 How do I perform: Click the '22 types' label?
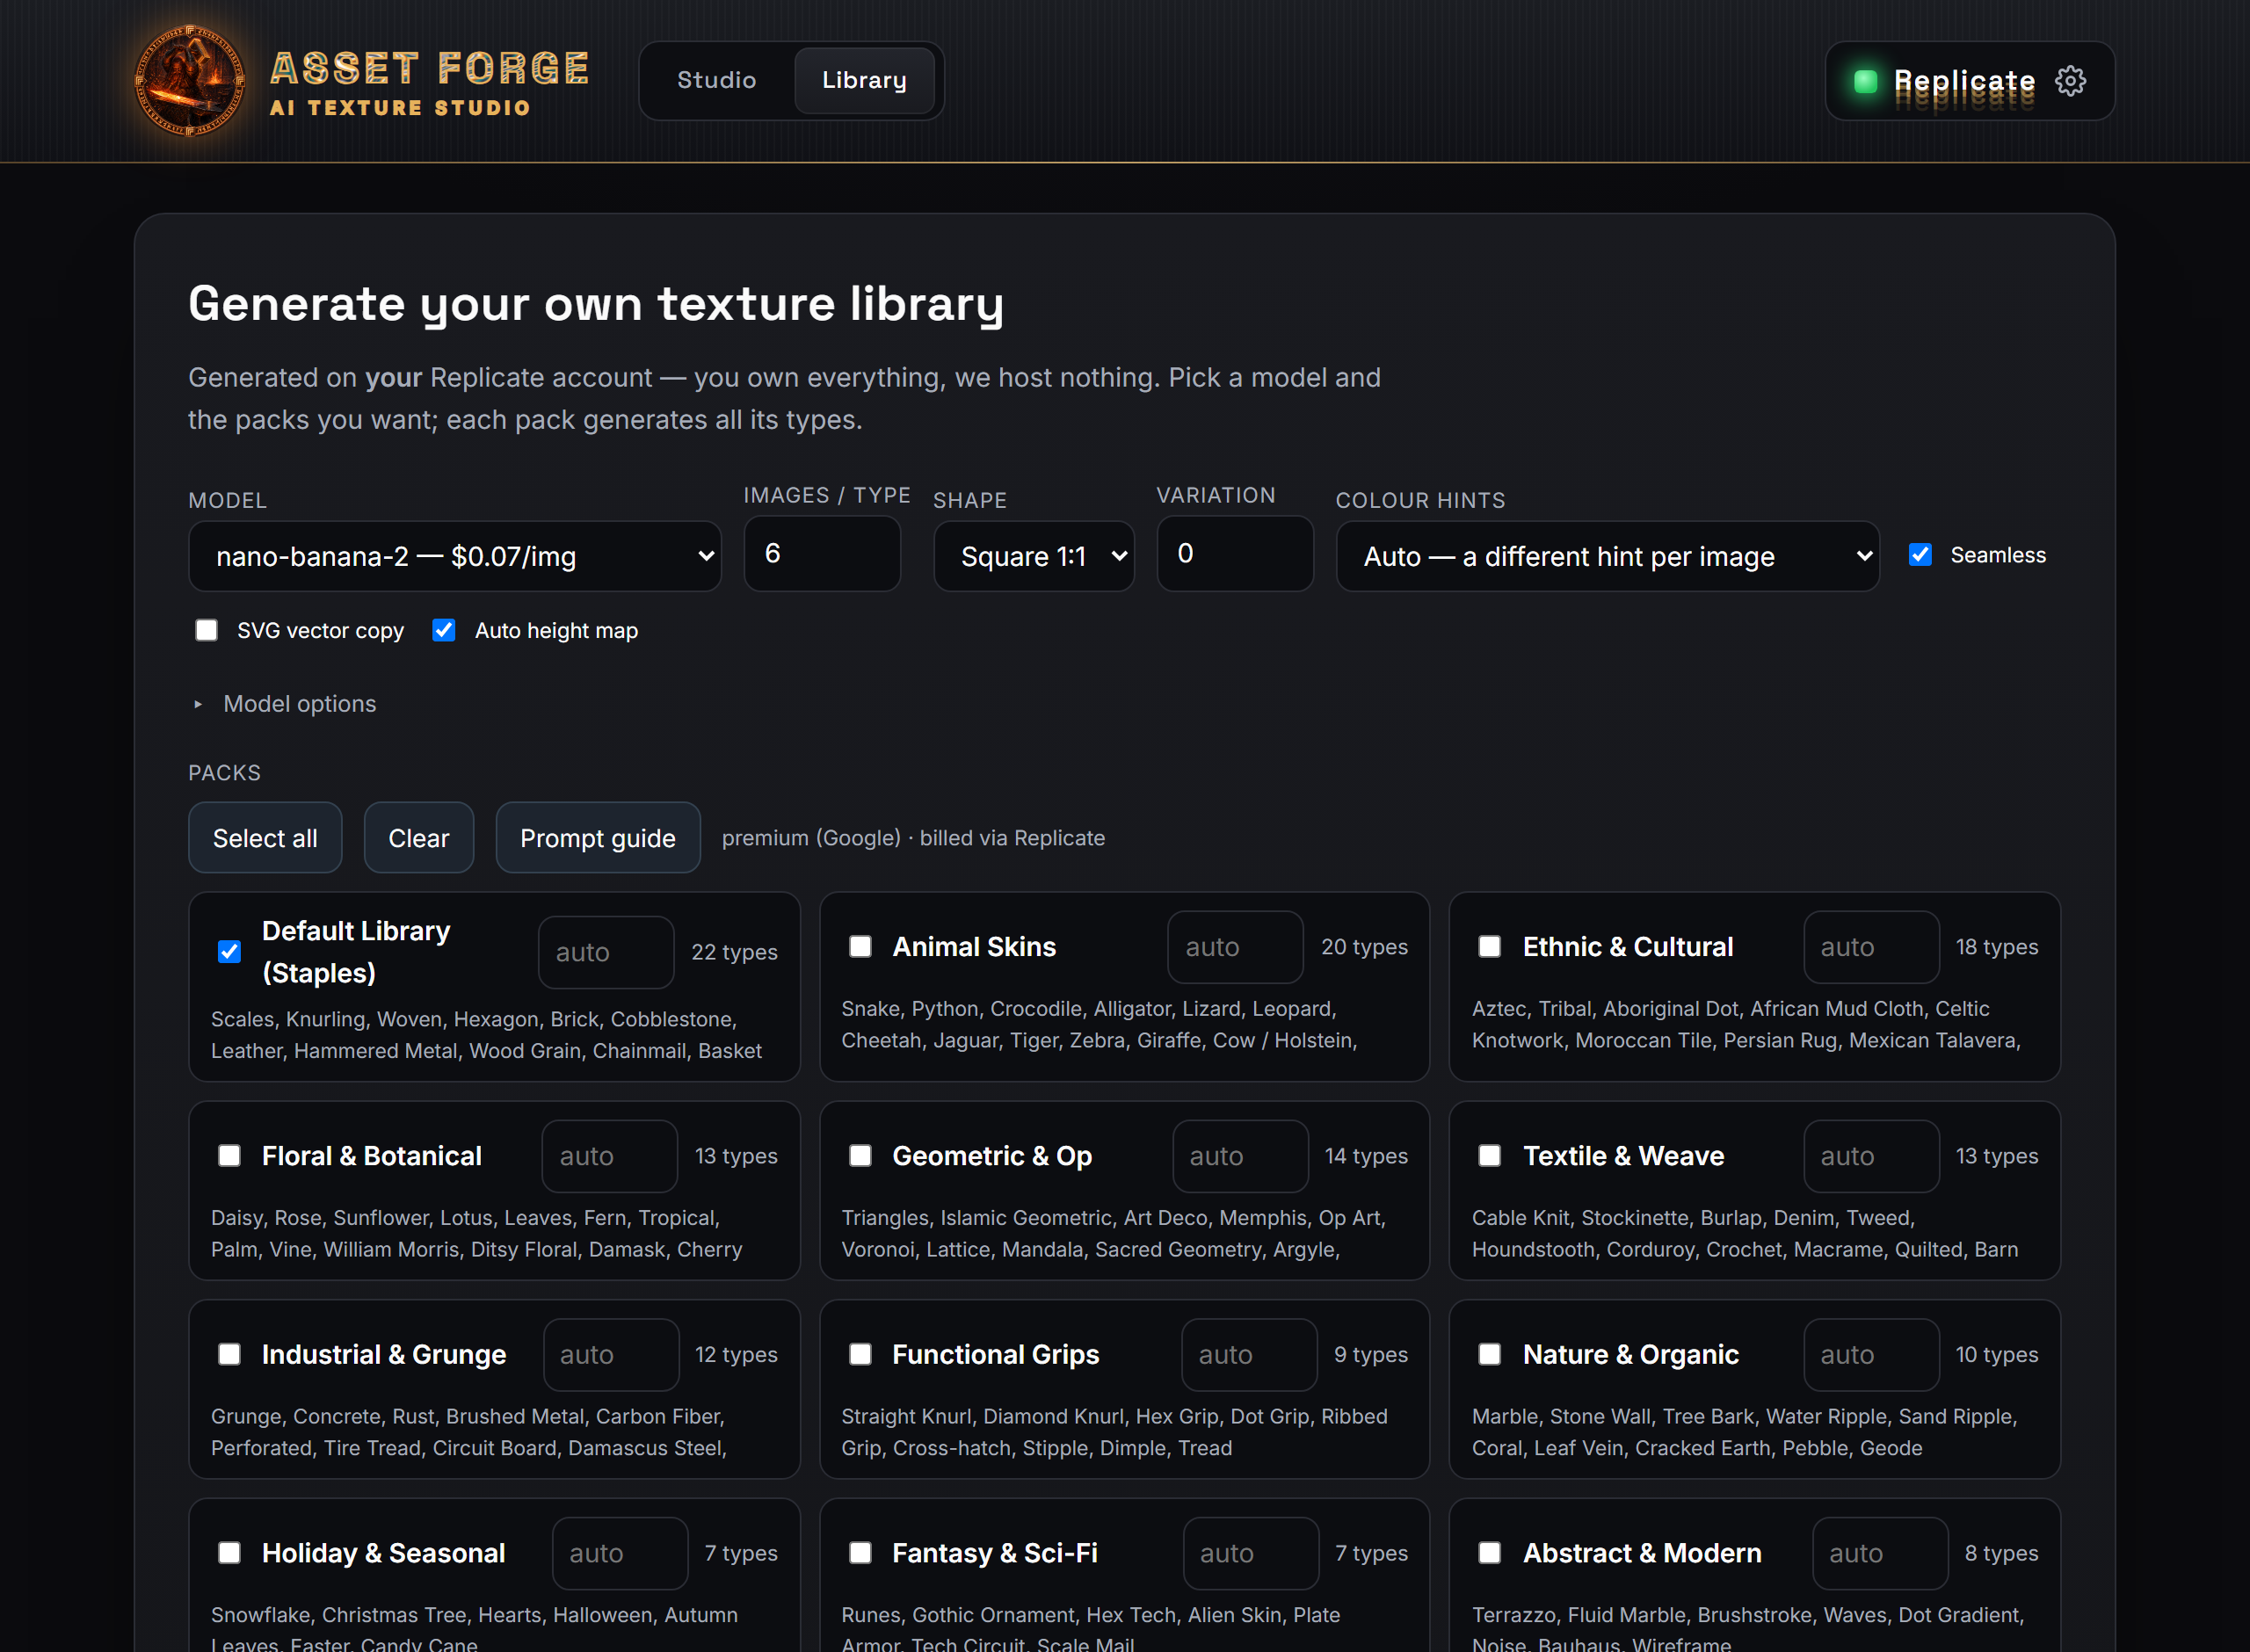[x=734, y=952]
